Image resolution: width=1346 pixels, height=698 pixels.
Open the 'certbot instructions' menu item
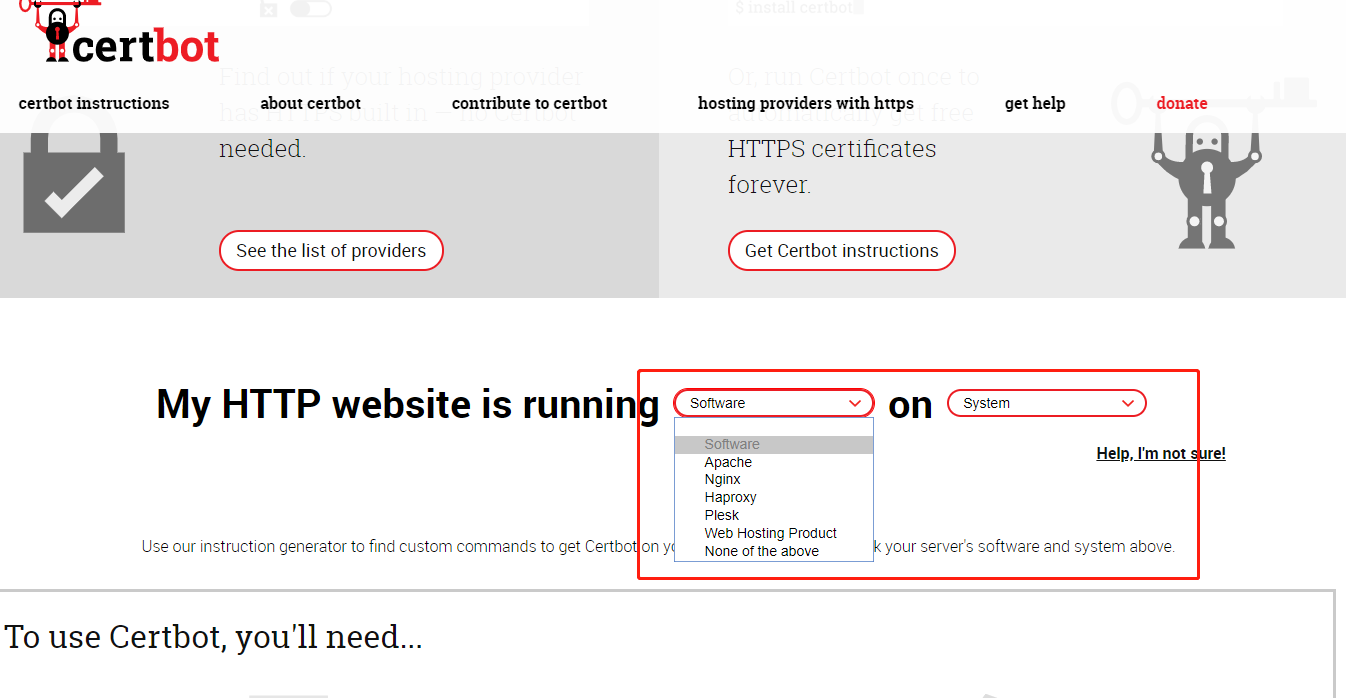click(93, 103)
